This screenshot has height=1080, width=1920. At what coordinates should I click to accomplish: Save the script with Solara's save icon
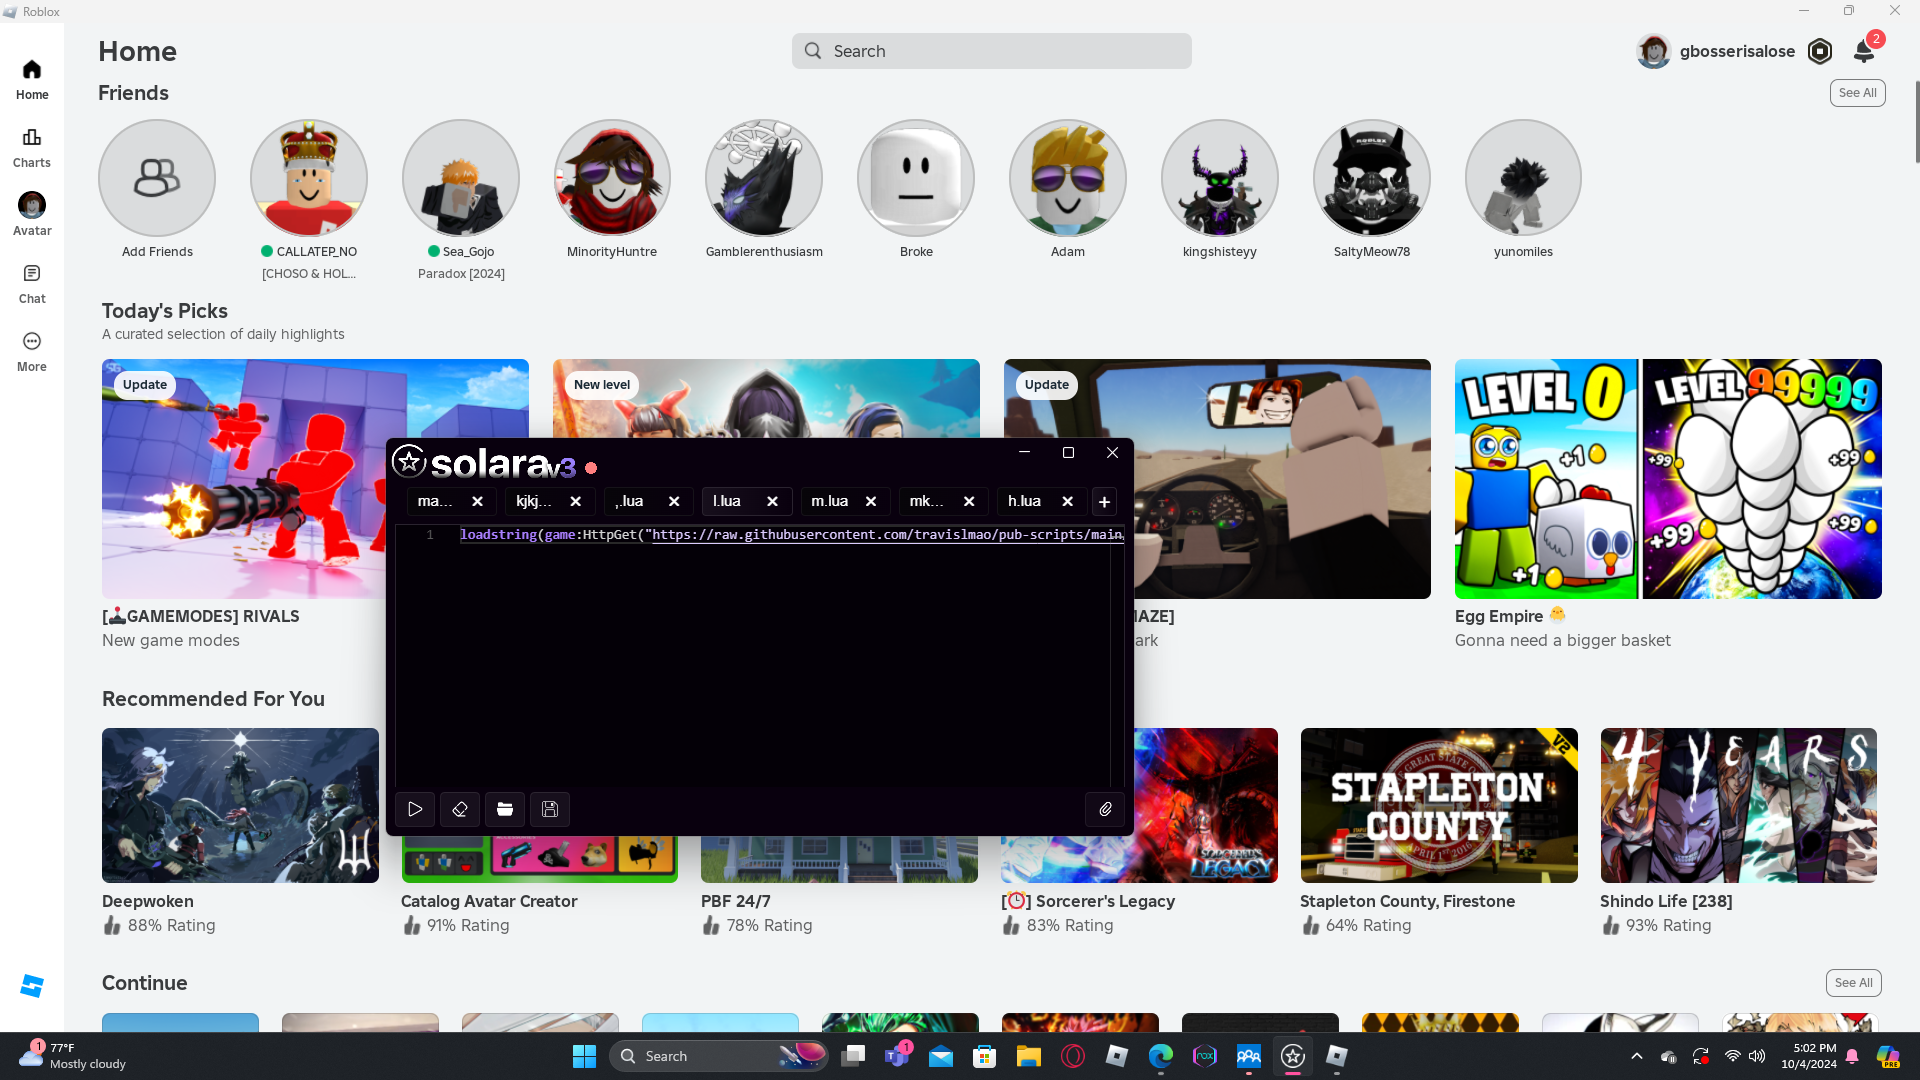click(x=550, y=809)
